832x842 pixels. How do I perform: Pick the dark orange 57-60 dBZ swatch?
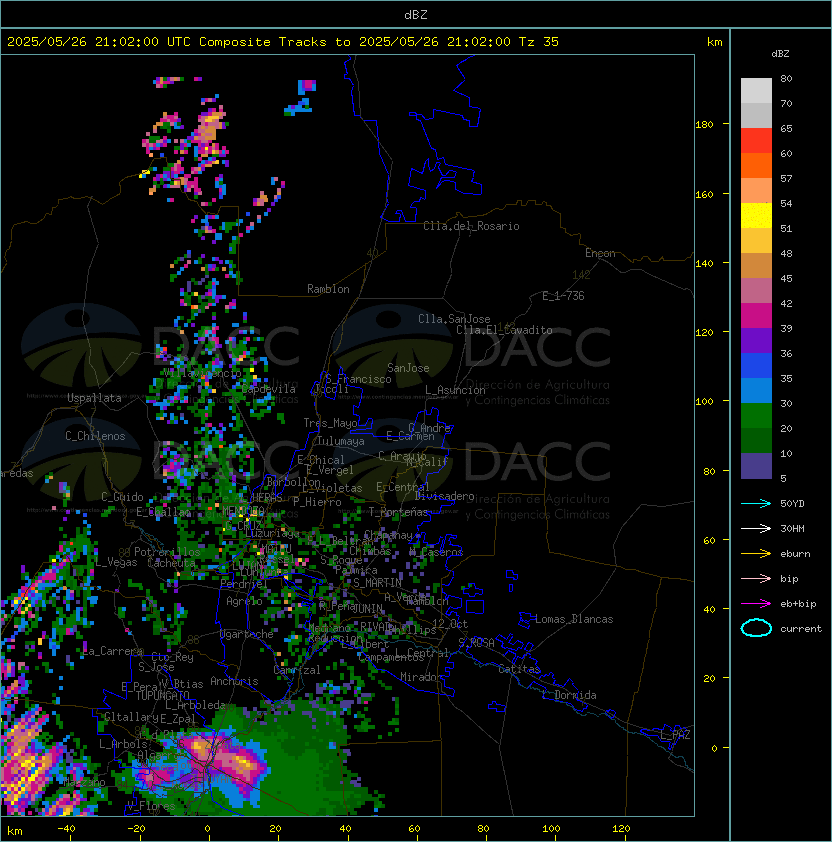point(756,166)
